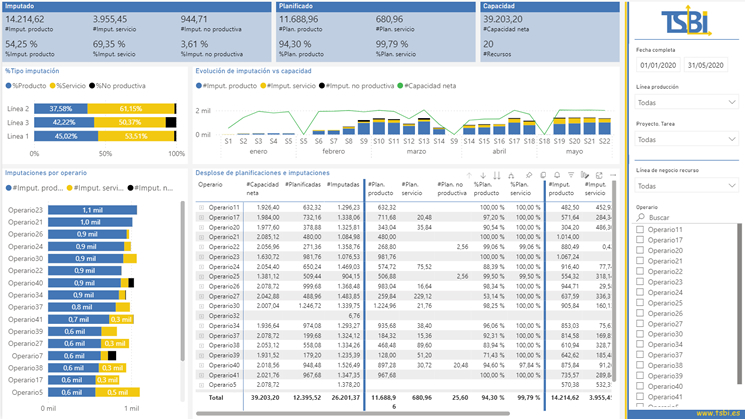This screenshot has height=419, width=745.
Task: Select the Línea 3 stacked bar
Action: 105,123
